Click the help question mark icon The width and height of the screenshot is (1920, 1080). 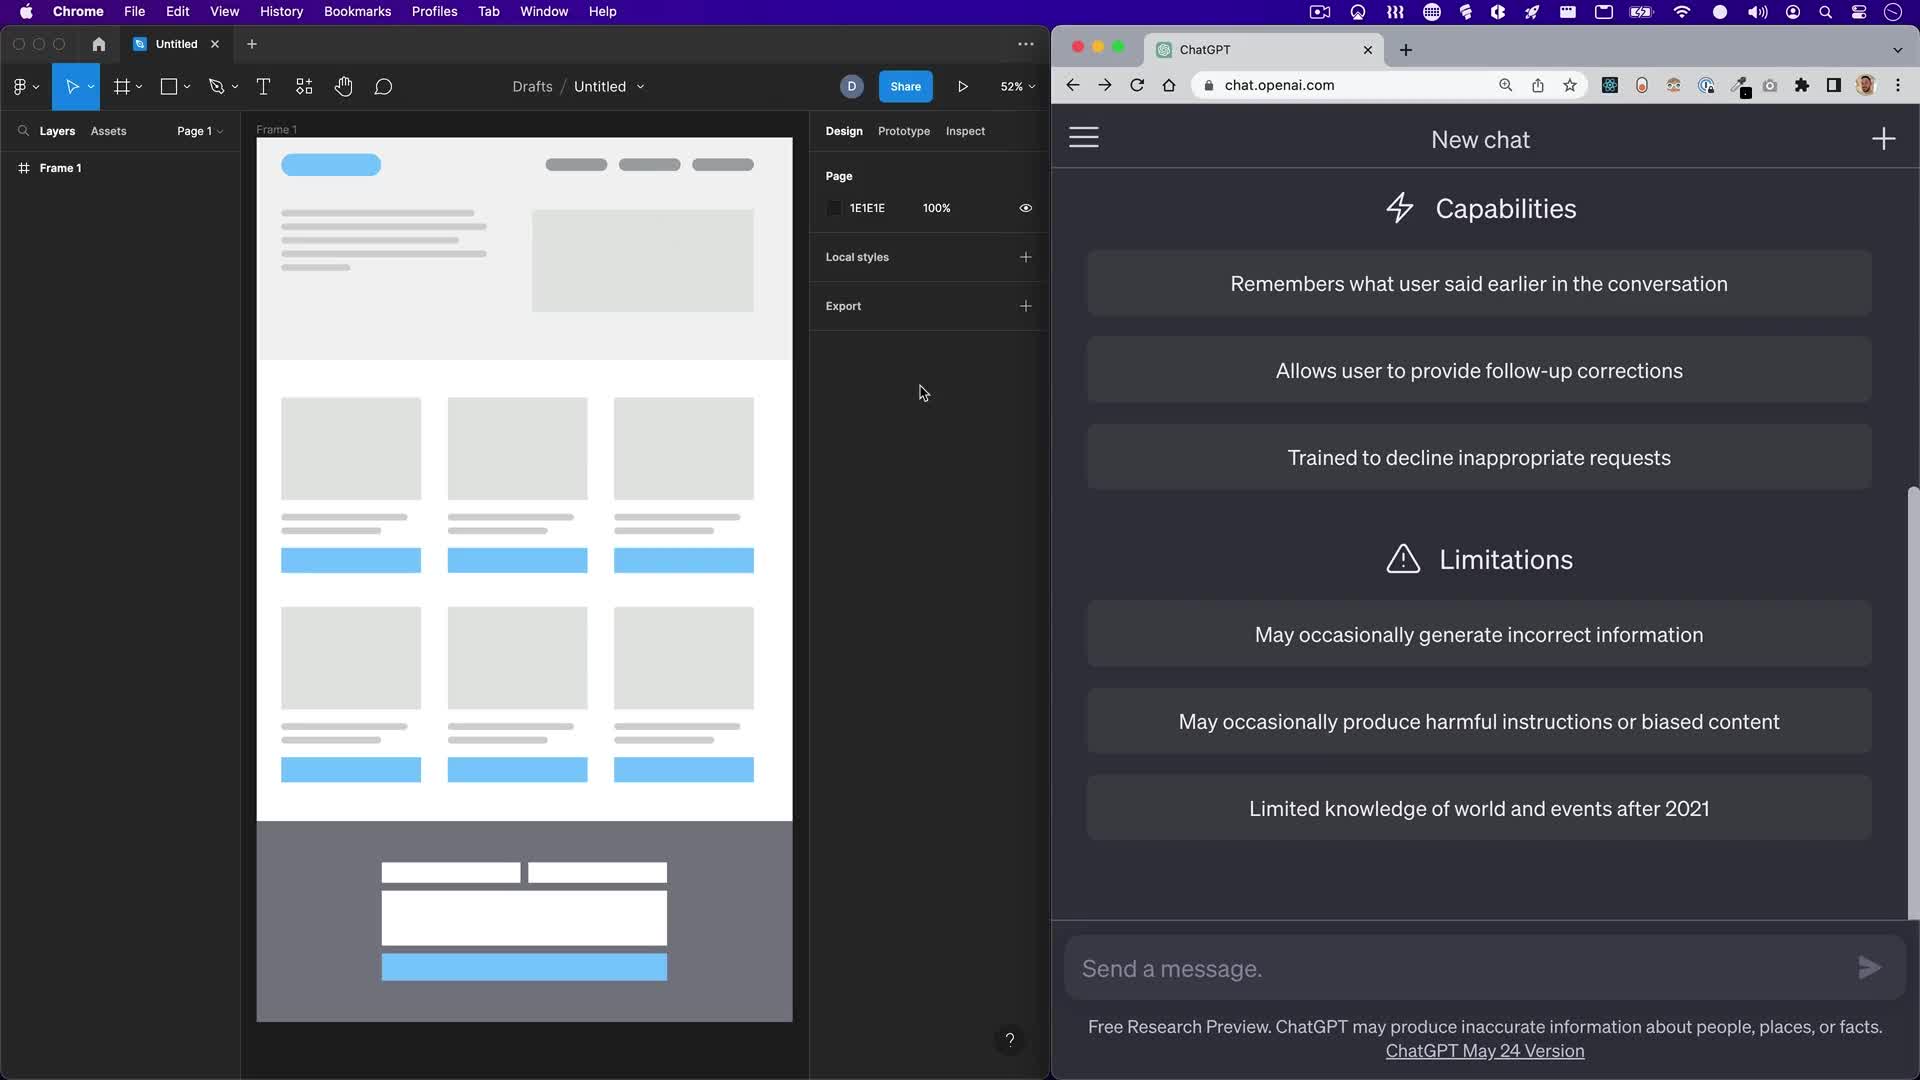pos(1010,1040)
